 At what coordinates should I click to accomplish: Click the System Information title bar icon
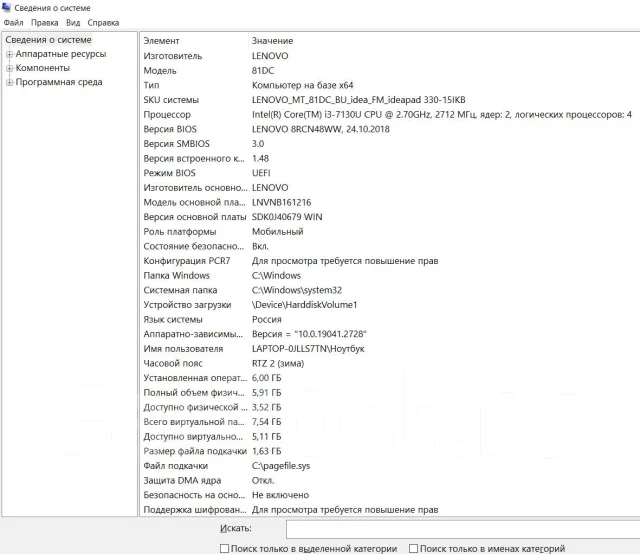pyautogui.click(x=7, y=7)
